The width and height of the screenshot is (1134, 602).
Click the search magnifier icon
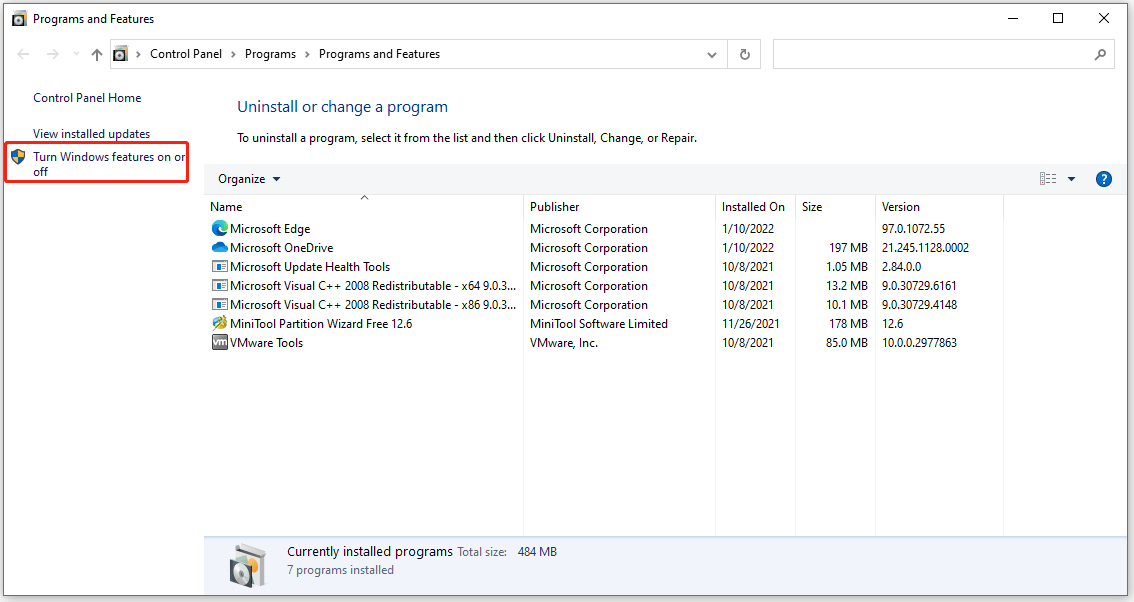(1100, 54)
